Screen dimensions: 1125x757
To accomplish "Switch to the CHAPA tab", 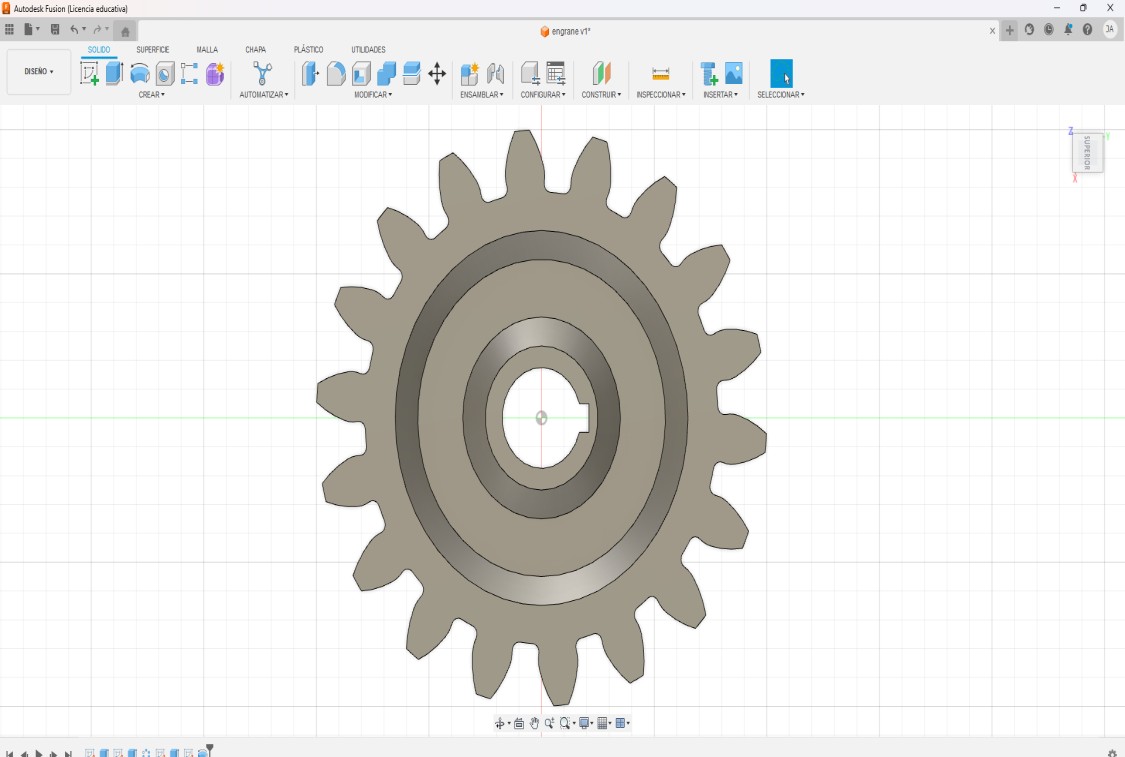I will (255, 50).
